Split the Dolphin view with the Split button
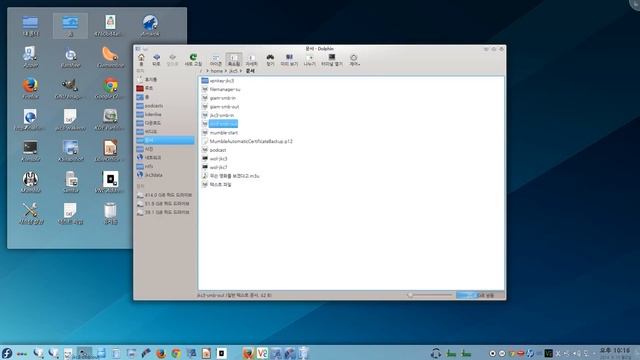The height and width of the screenshot is (360, 640). coord(309,60)
